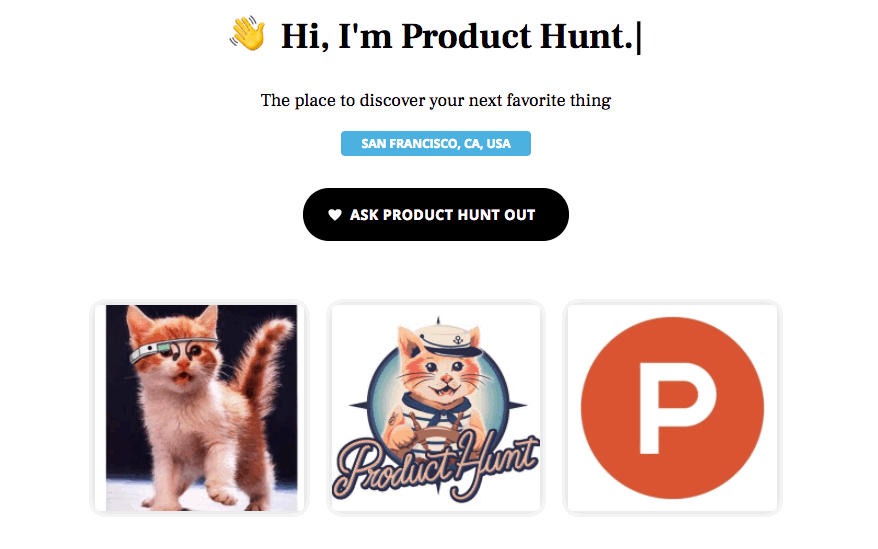Click the word "Product" in the main heading
Image resolution: width=878 pixels, height=549 pixels.
pyautogui.click(x=466, y=36)
